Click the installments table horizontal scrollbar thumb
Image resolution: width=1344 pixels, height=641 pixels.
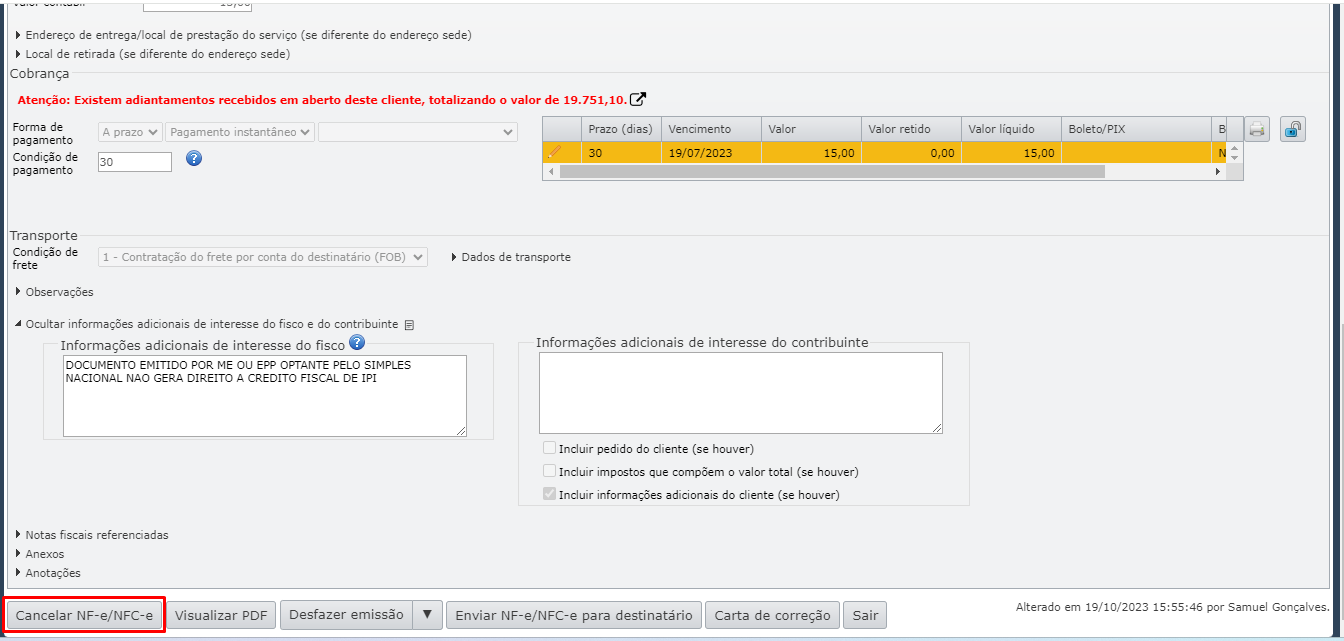coord(832,171)
